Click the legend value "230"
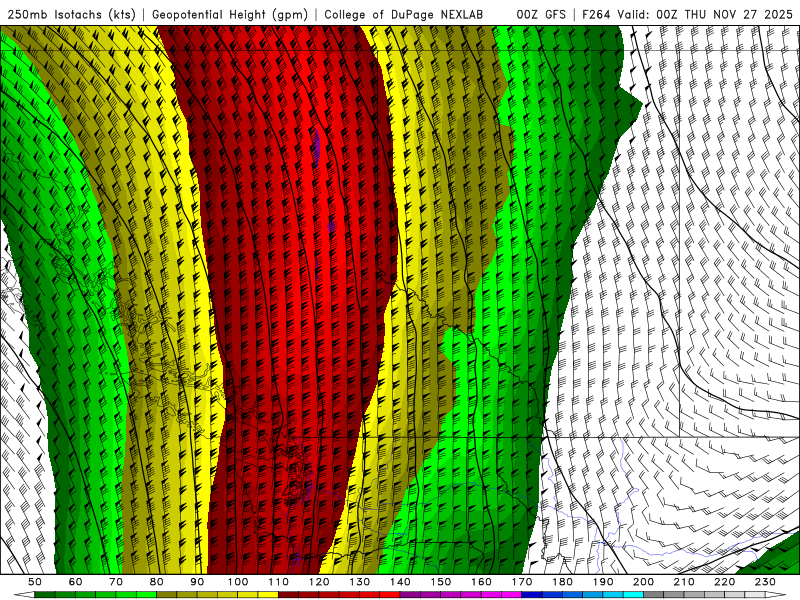The width and height of the screenshot is (800, 600). pos(765,582)
